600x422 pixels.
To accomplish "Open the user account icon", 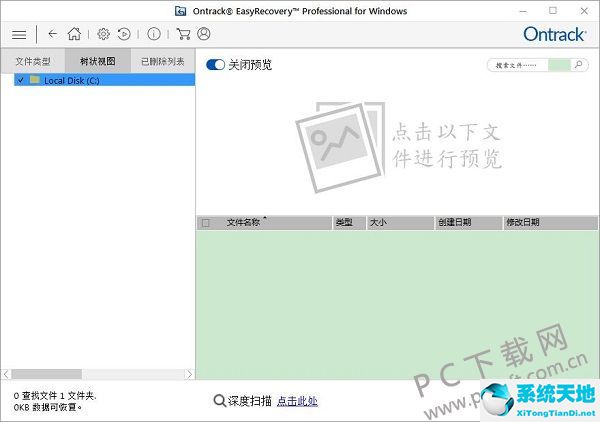I will tap(204, 34).
